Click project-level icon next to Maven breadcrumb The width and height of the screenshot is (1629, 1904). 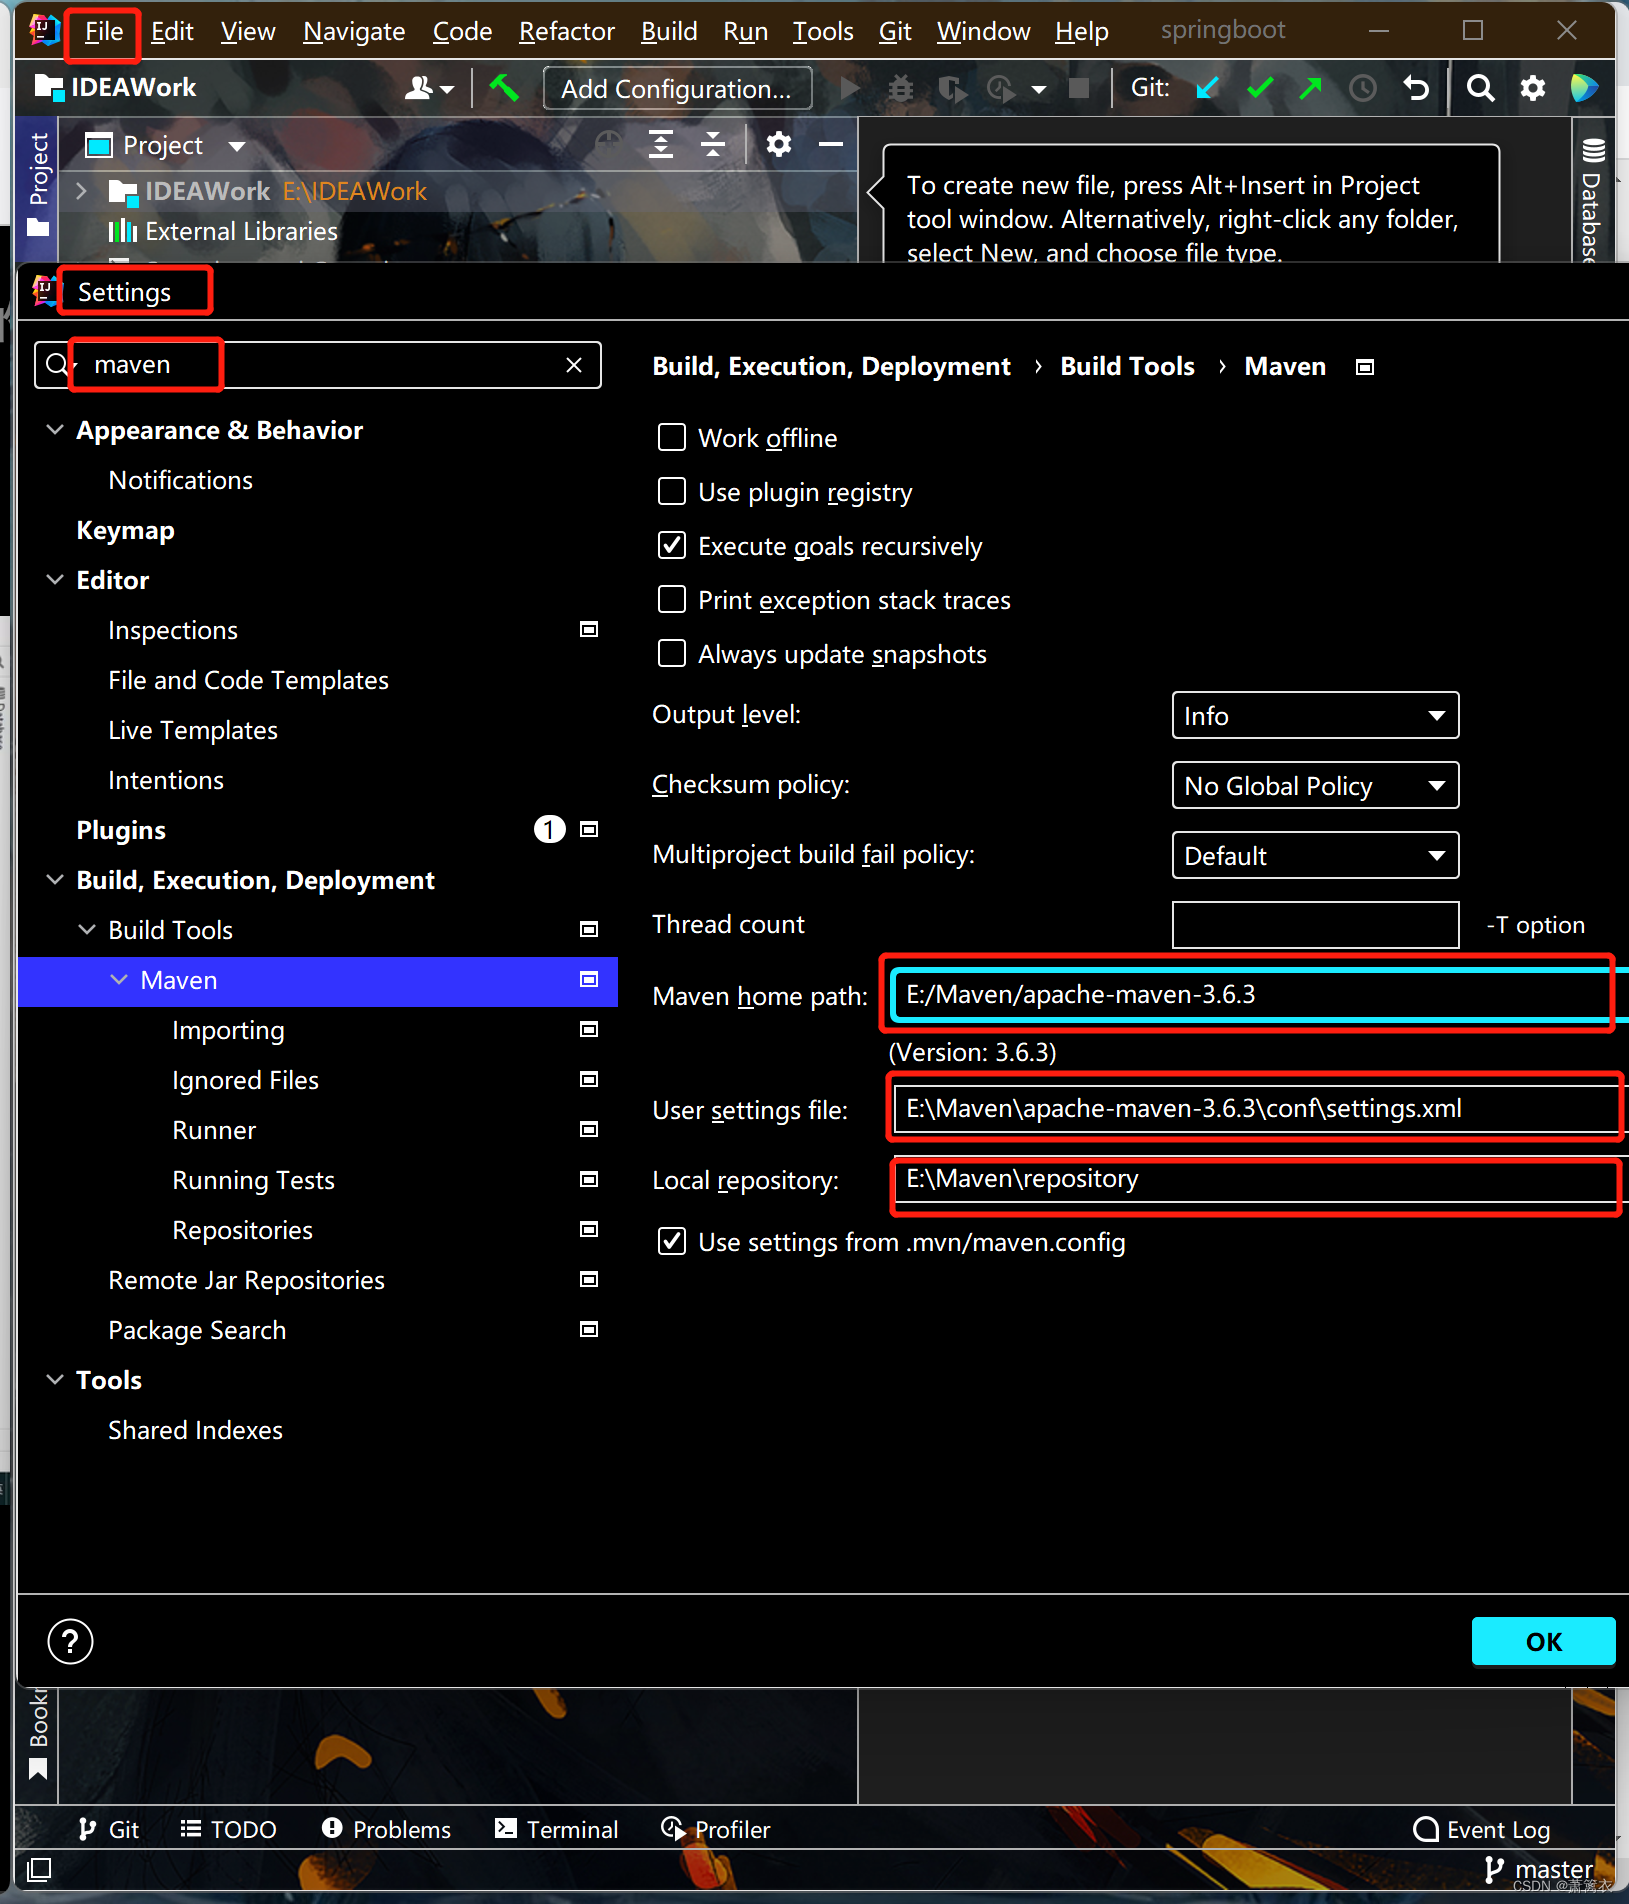coord(1365,367)
